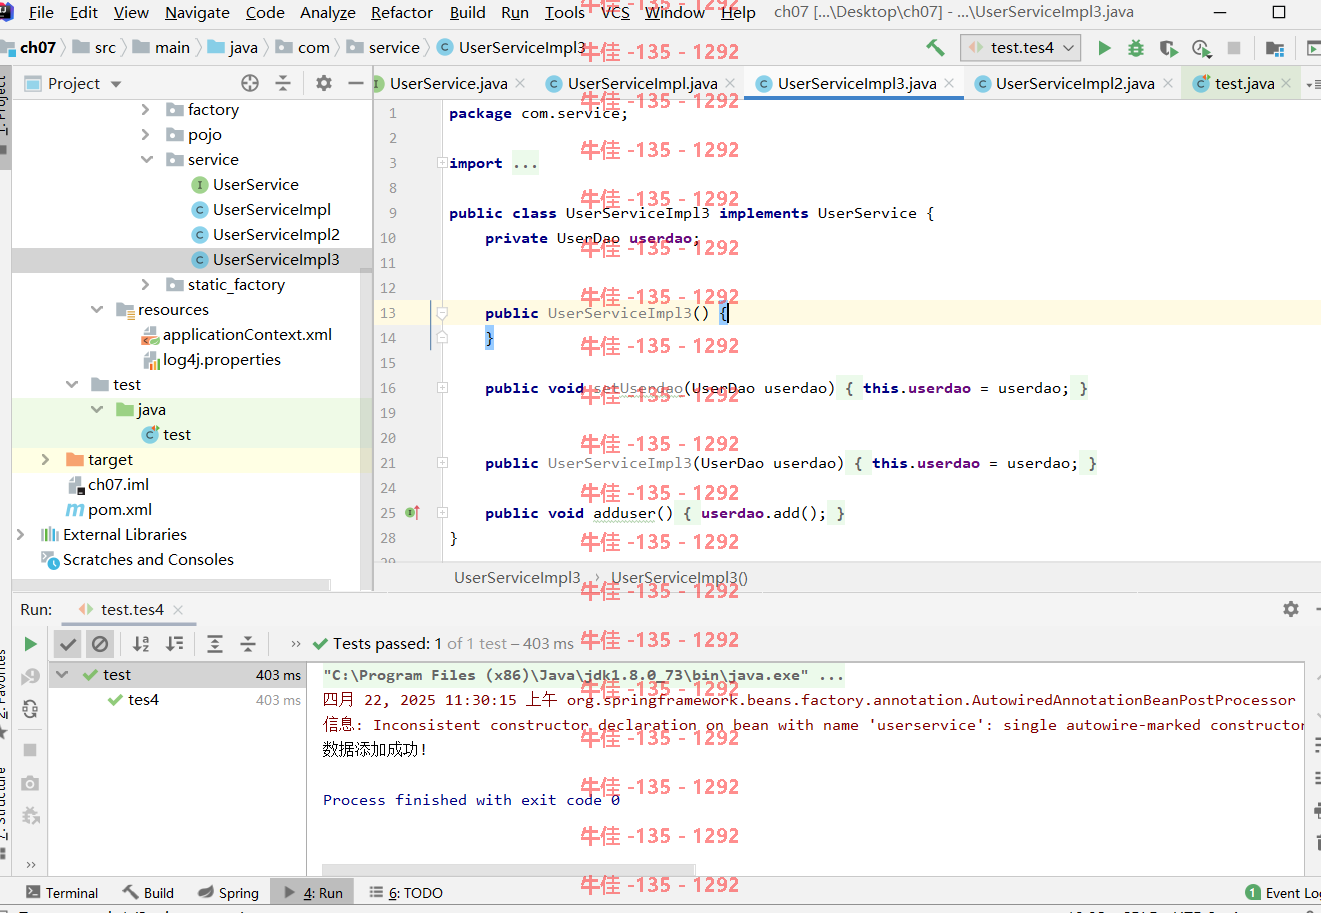Viewport: 1321px width, 913px height.
Task: Open the 6: TODO tool window
Action: (406, 893)
